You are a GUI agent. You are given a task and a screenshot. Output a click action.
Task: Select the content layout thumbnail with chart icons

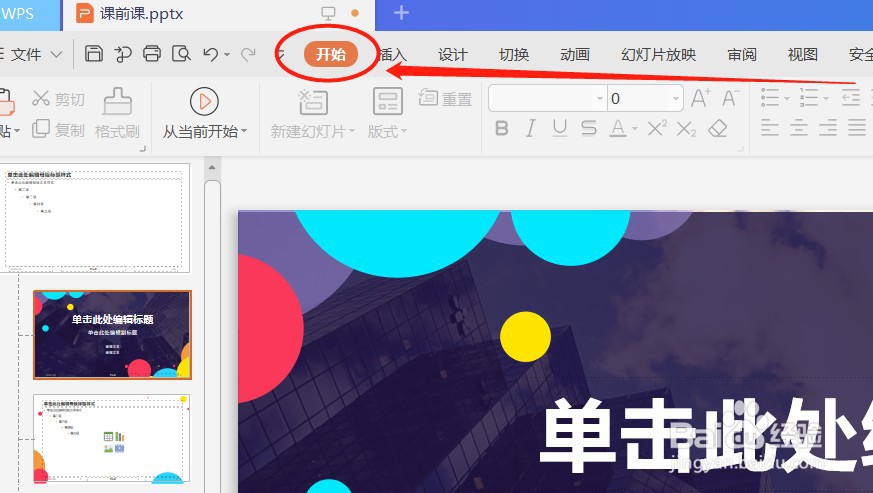(111, 438)
